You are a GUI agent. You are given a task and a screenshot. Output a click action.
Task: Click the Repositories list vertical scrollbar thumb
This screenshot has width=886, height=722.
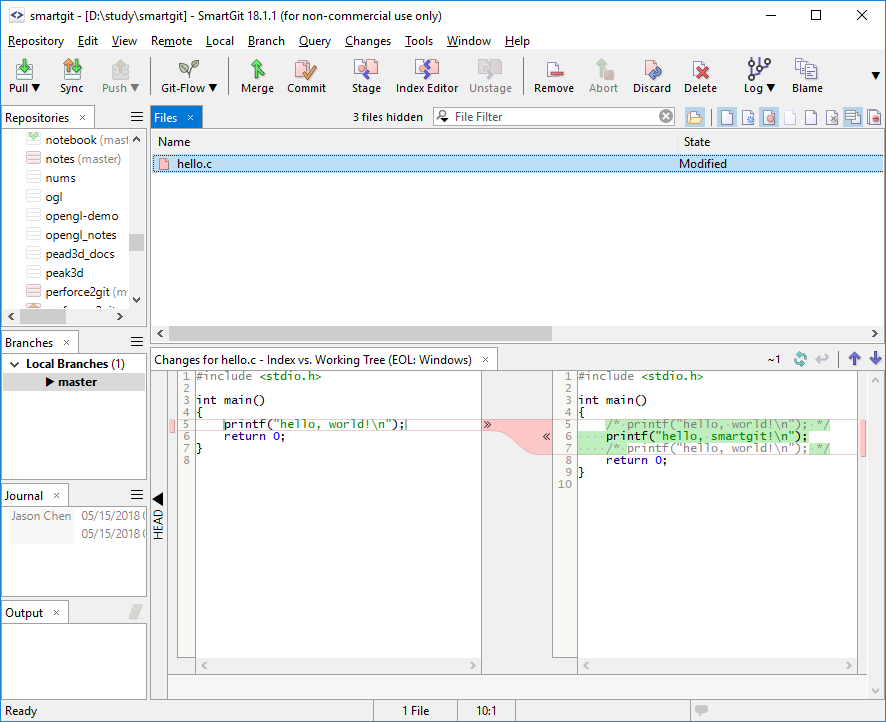(136, 242)
